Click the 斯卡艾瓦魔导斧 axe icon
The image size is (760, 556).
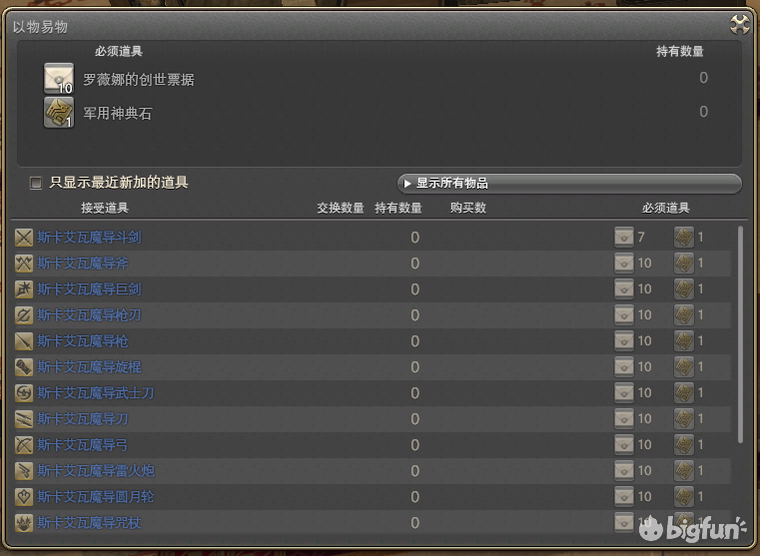coord(24,263)
